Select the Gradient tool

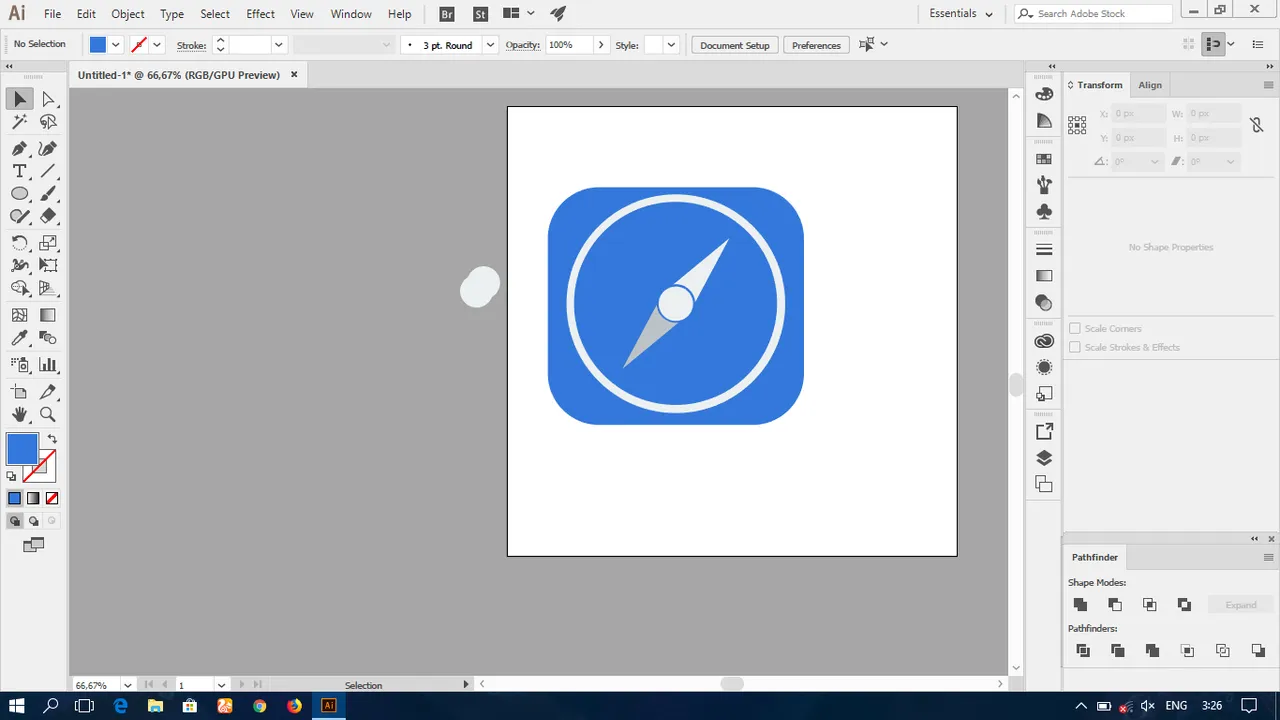[x=48, y=315]
